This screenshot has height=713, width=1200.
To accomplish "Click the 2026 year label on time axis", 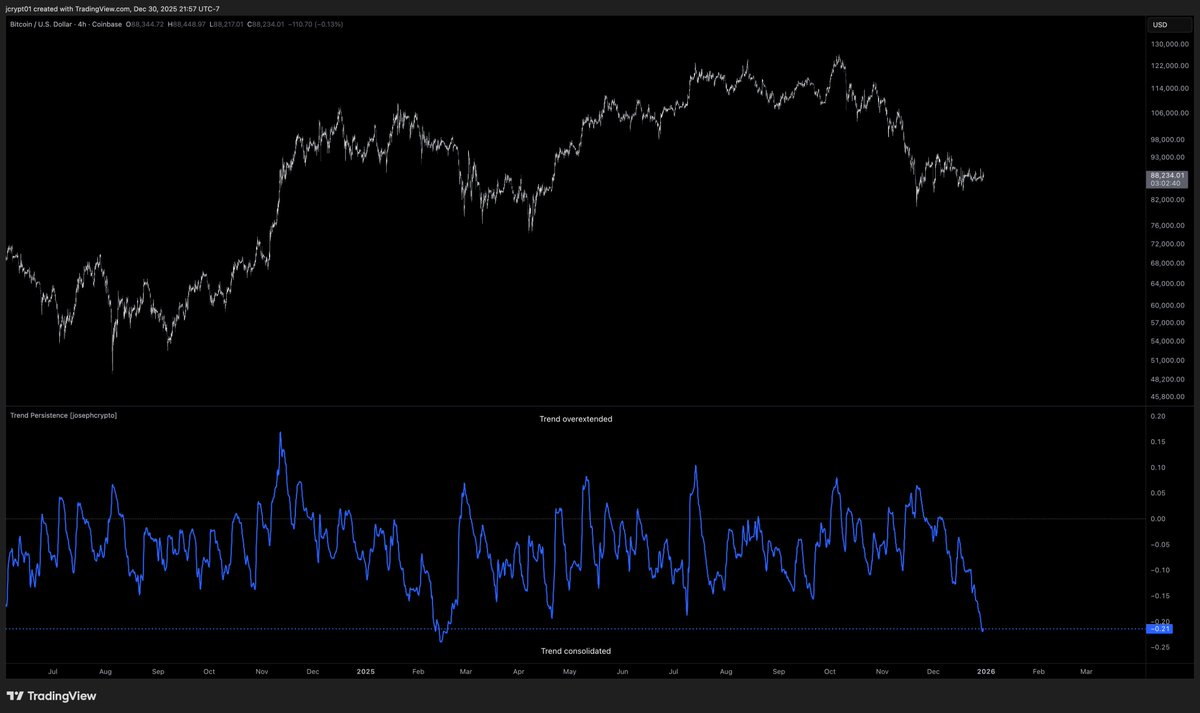I will [985, 672].
